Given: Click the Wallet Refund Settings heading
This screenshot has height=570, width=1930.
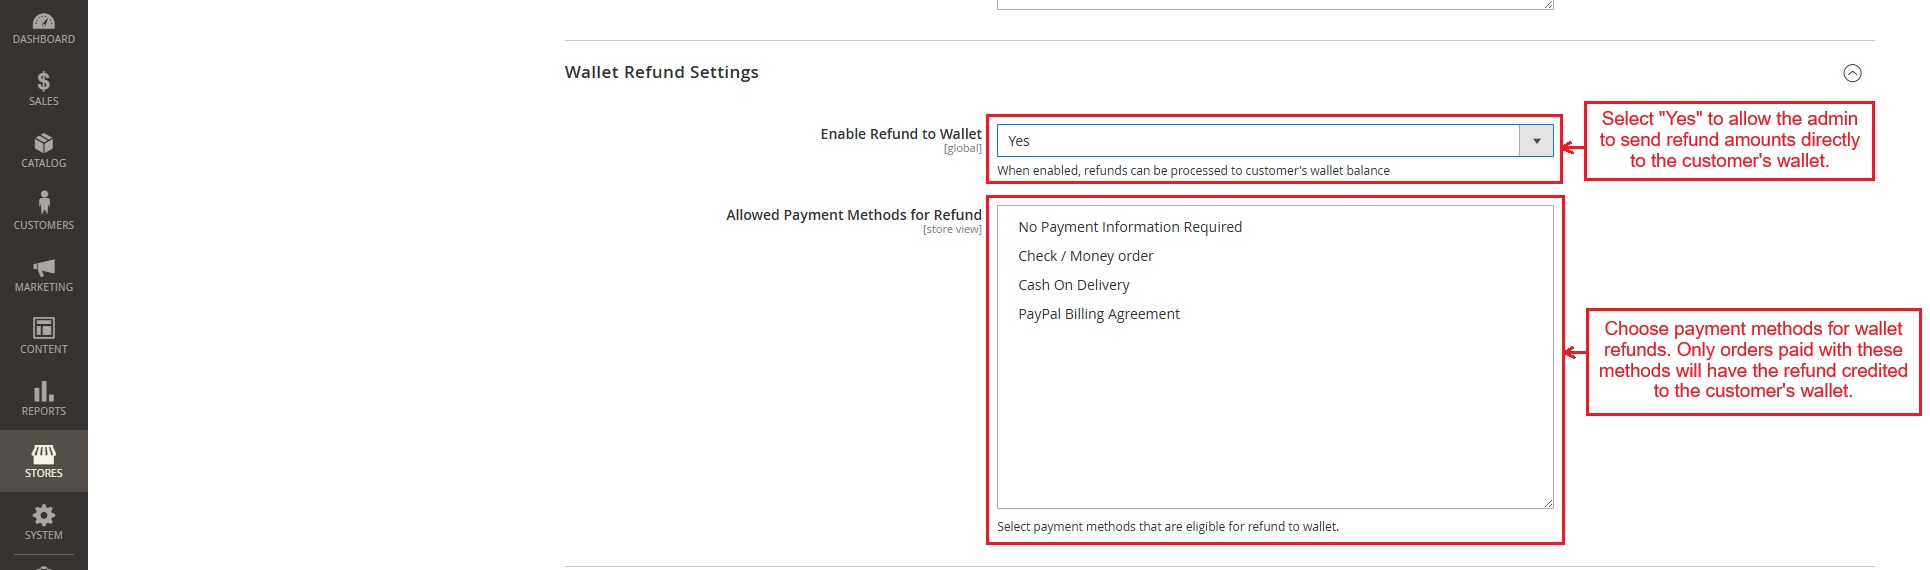Looking at the screenshot, I should 661,72.
